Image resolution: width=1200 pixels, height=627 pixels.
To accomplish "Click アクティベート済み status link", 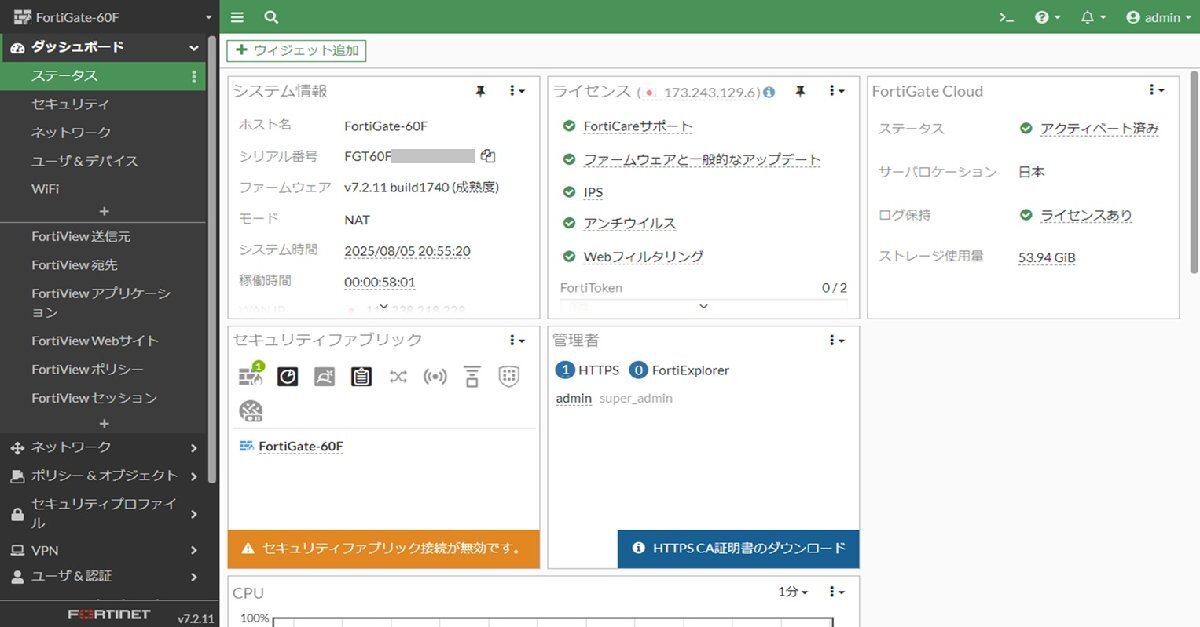I will point(1099,129).
